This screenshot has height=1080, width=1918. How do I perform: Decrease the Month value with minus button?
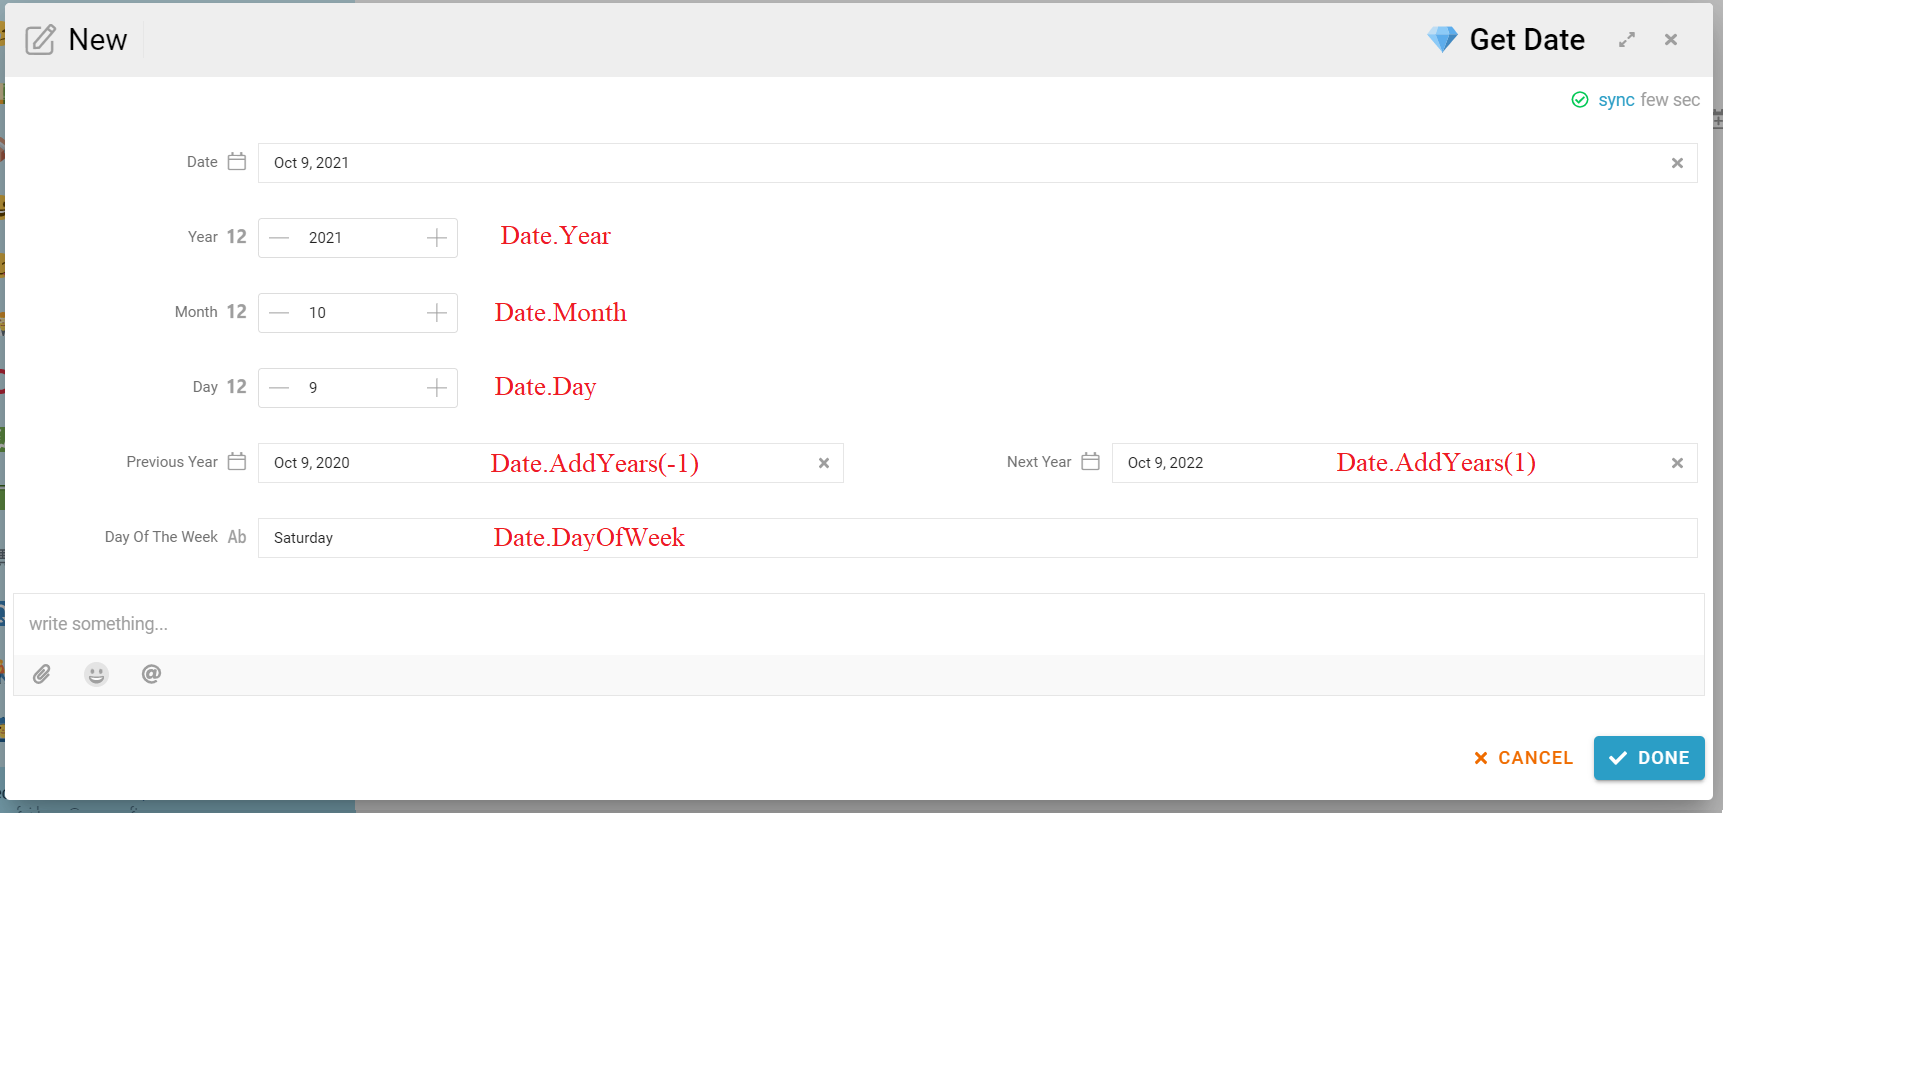point(279,313)
